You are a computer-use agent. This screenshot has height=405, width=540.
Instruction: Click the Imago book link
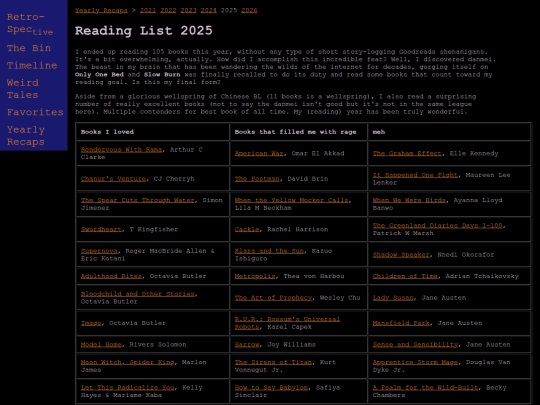coord(91,323)
